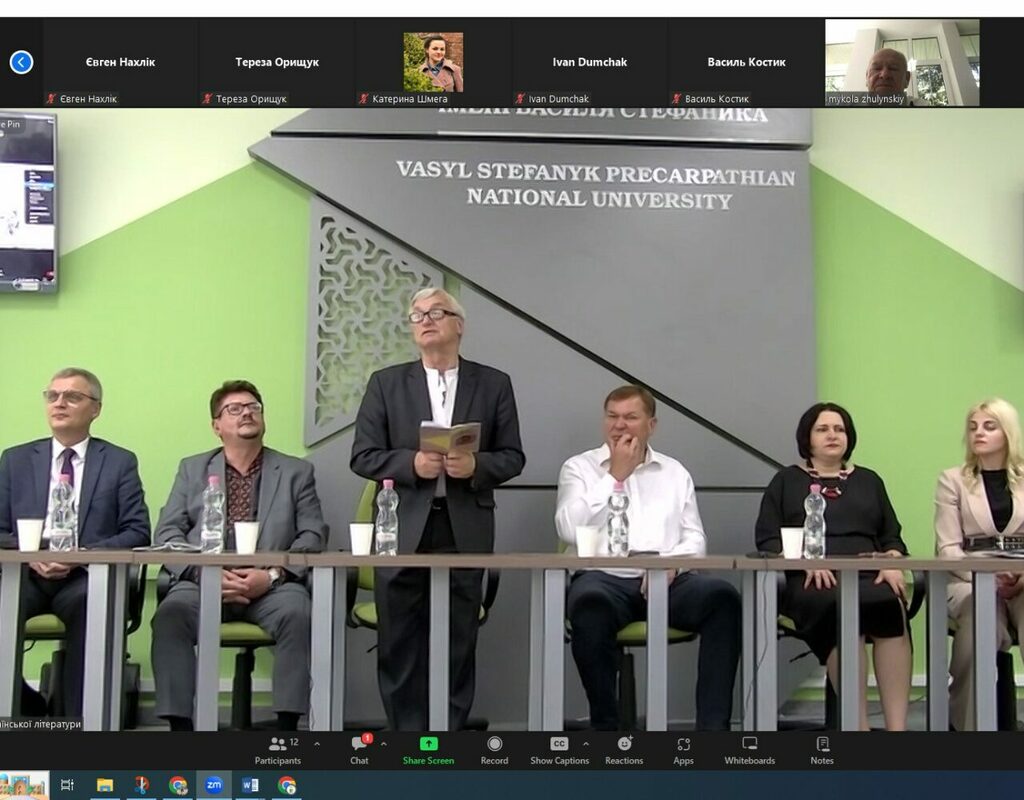This screenshot has height=800, width=1024.
Task: Open Whiteboards
Action: point(749,749)
